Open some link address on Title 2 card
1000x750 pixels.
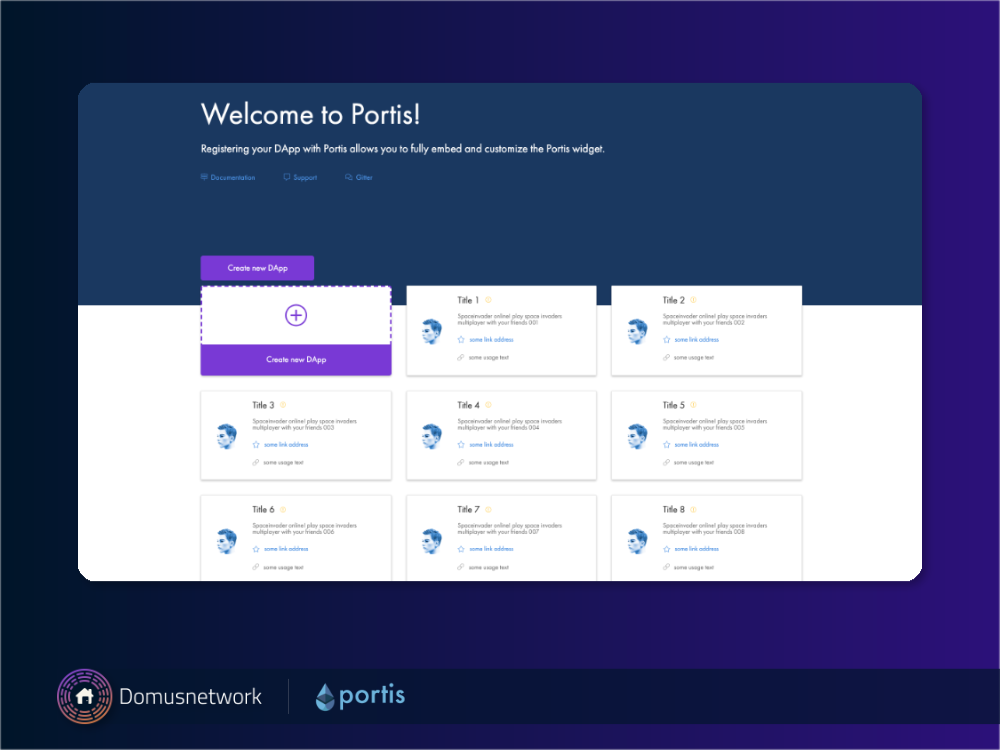696,340
